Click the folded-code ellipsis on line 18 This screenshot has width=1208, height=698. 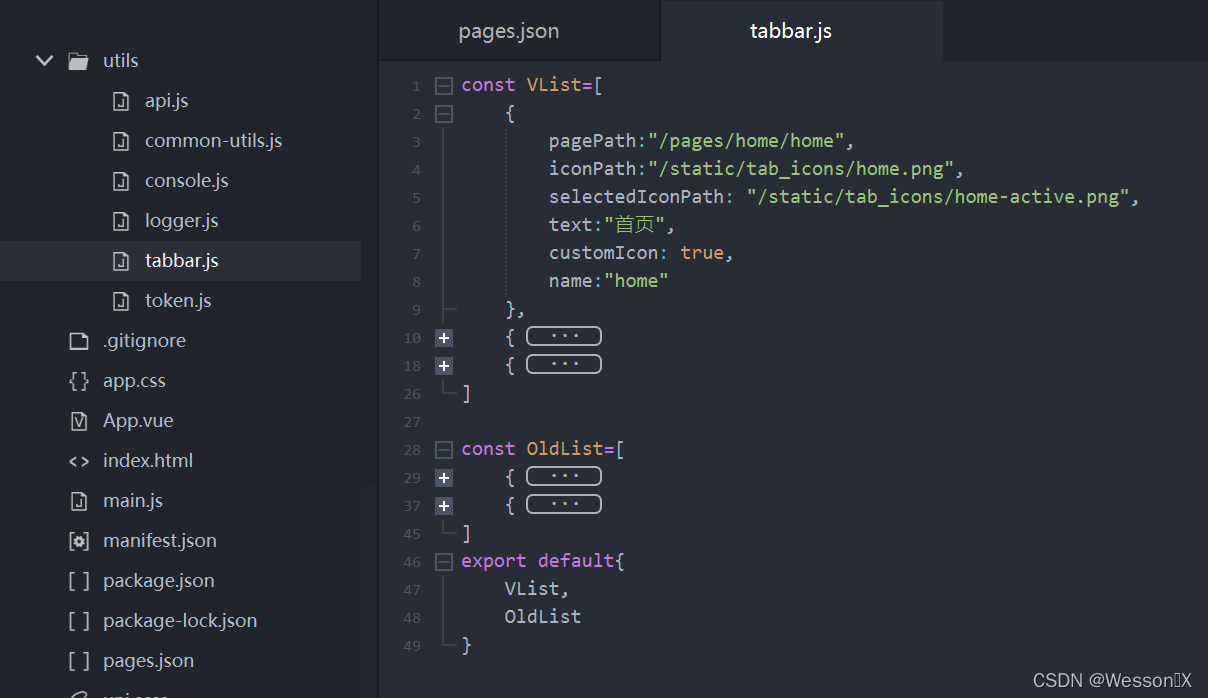click(564, 364)
